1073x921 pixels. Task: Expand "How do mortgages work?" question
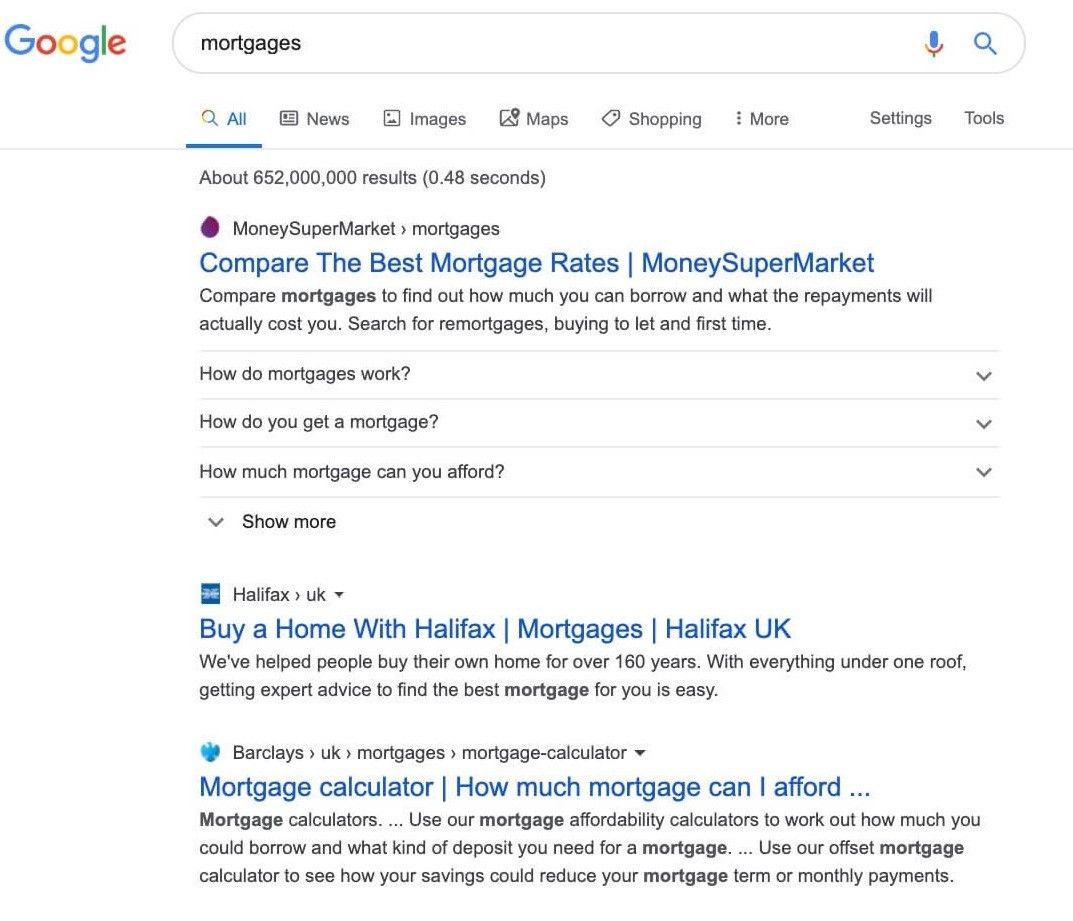[599, 375]
